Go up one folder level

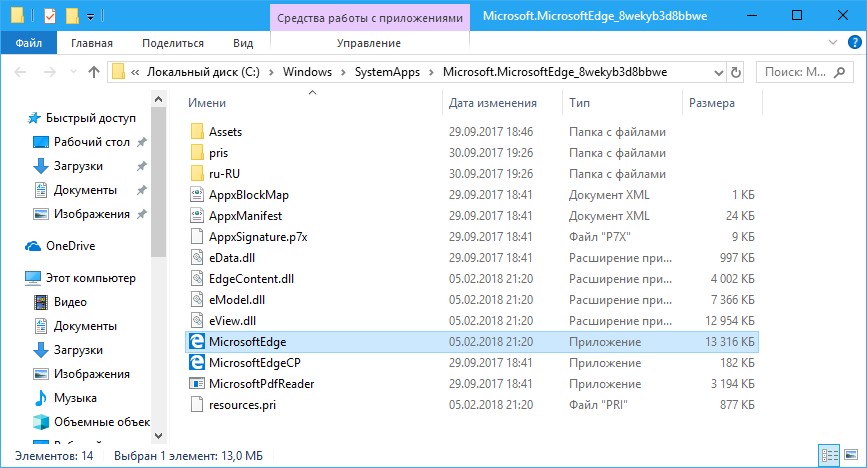pyautogui.click(x=94, y=72)
